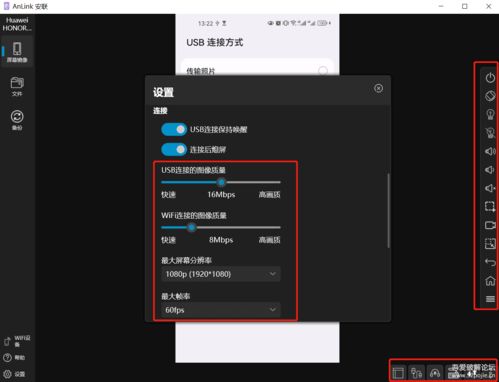
Task: Open the 文件 files tab in sidebar
Action: [x=17, y=86]
